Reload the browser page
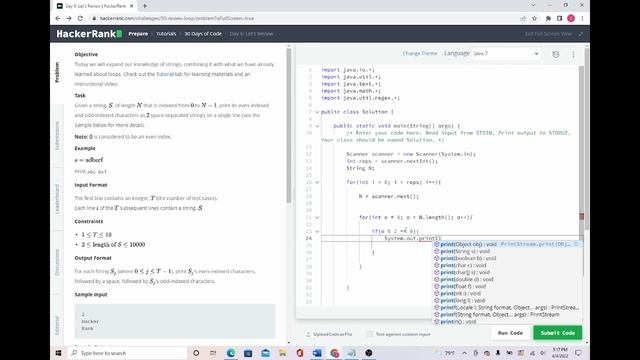 tap(80, 18)
